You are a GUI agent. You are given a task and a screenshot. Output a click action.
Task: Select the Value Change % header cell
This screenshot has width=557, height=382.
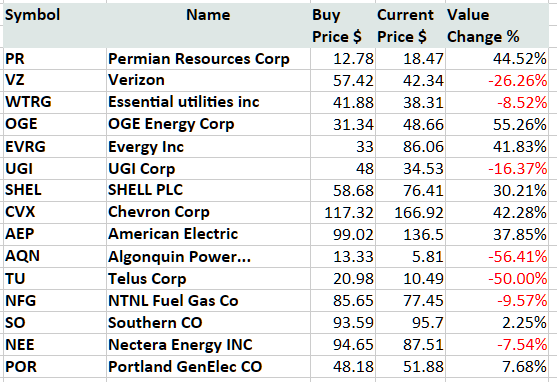coord(497,26)
